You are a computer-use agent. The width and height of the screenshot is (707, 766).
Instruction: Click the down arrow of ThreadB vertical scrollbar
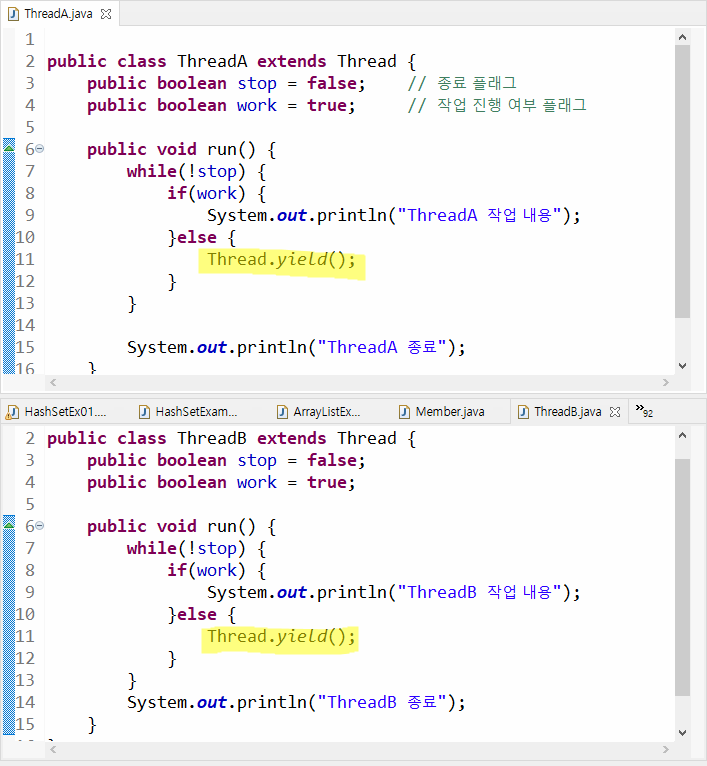pos(683,732)
